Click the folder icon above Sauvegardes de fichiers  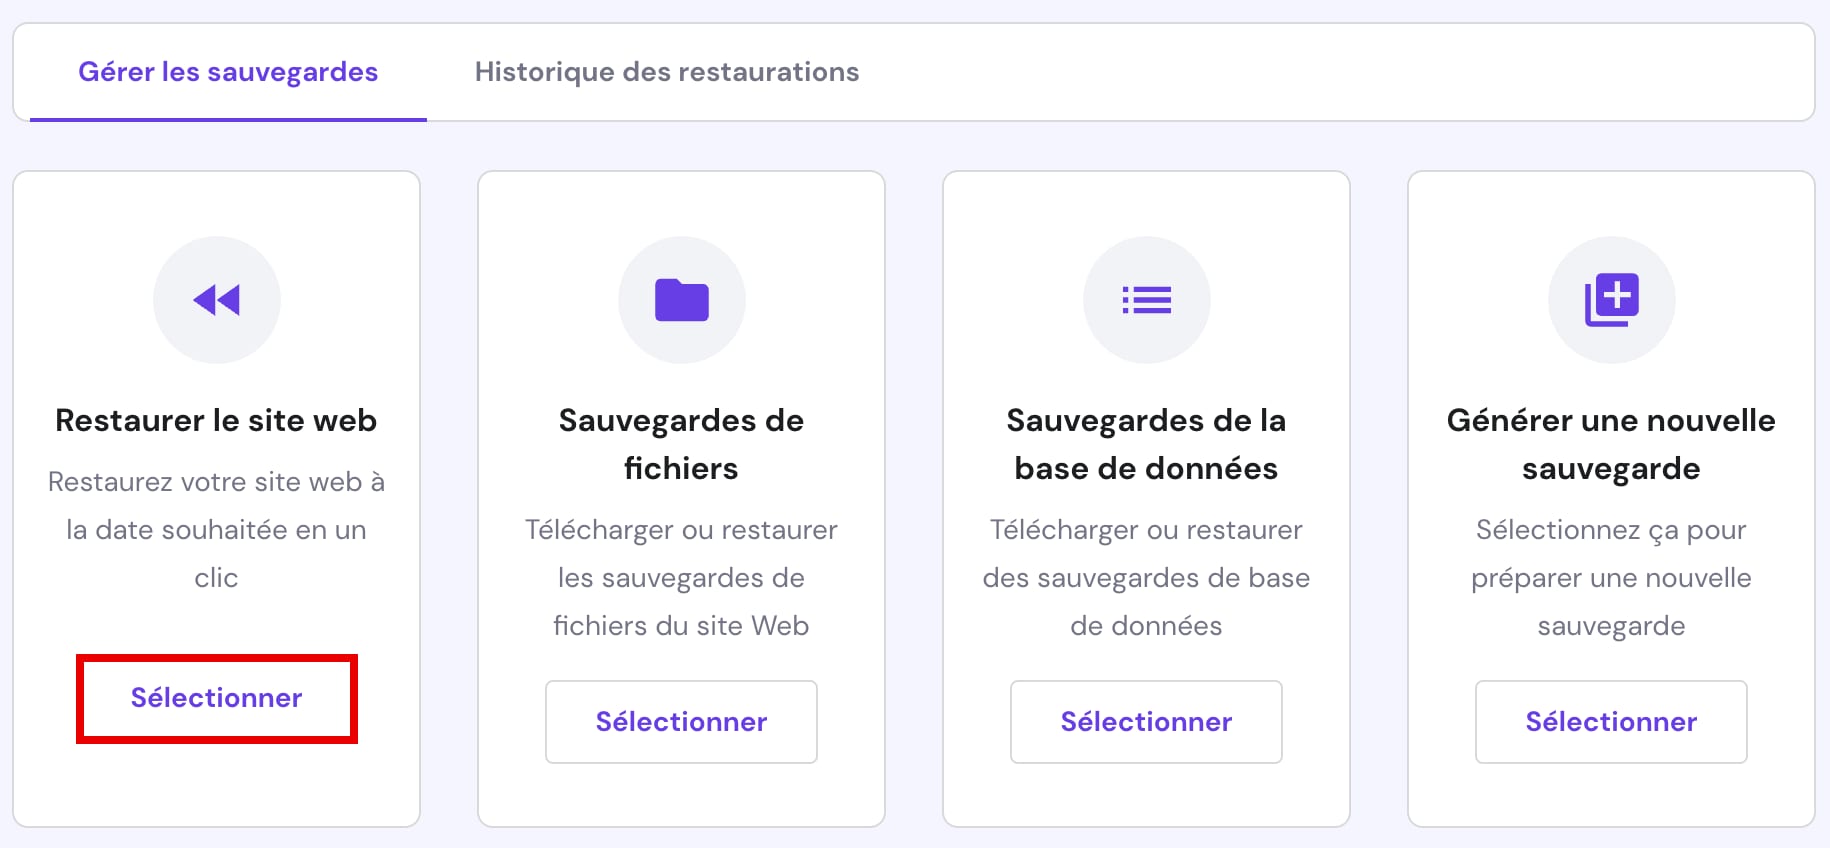[x=682, y=299]
